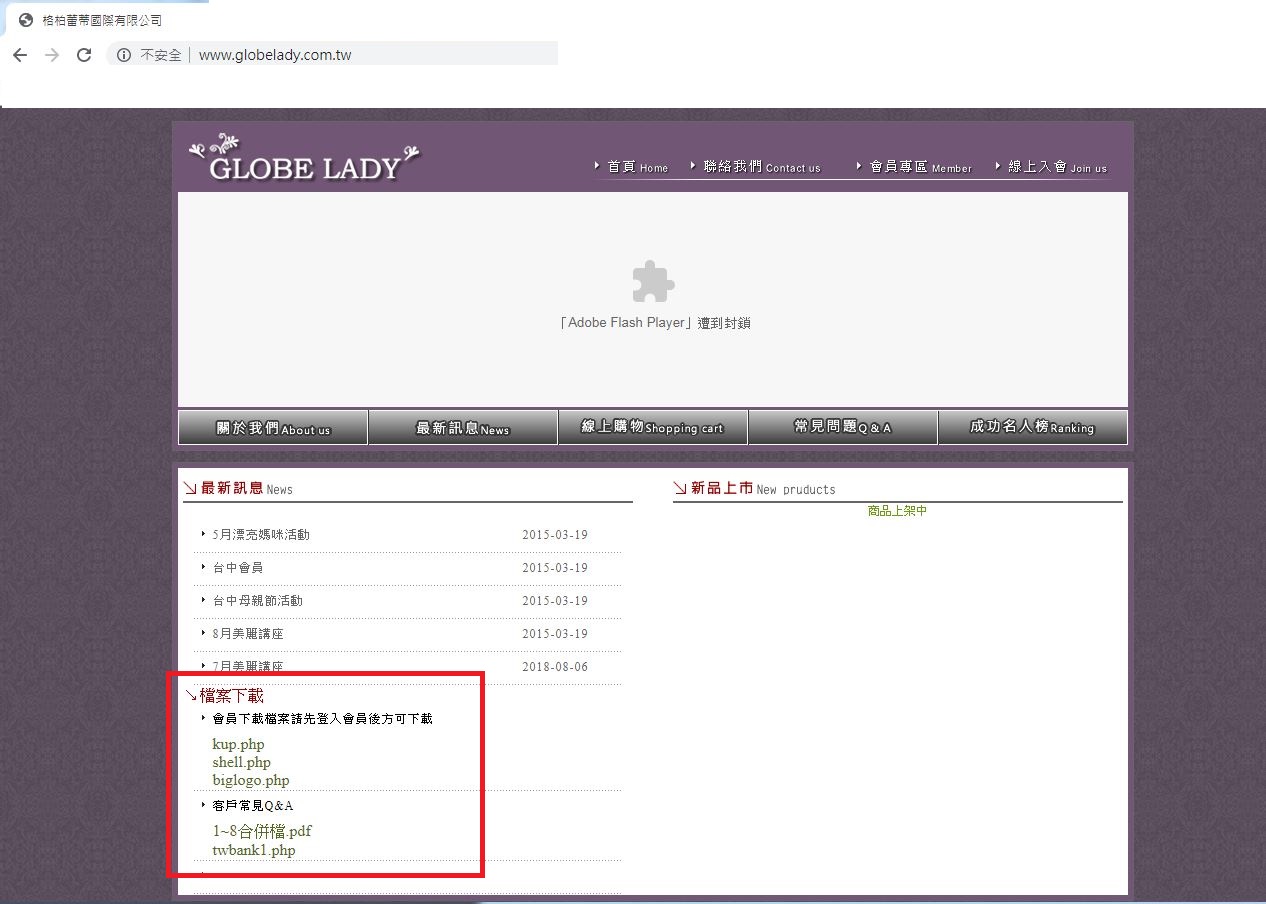Open news item 台中母親節活動
The image size is (1266, 904).
(x=257, y=601)
